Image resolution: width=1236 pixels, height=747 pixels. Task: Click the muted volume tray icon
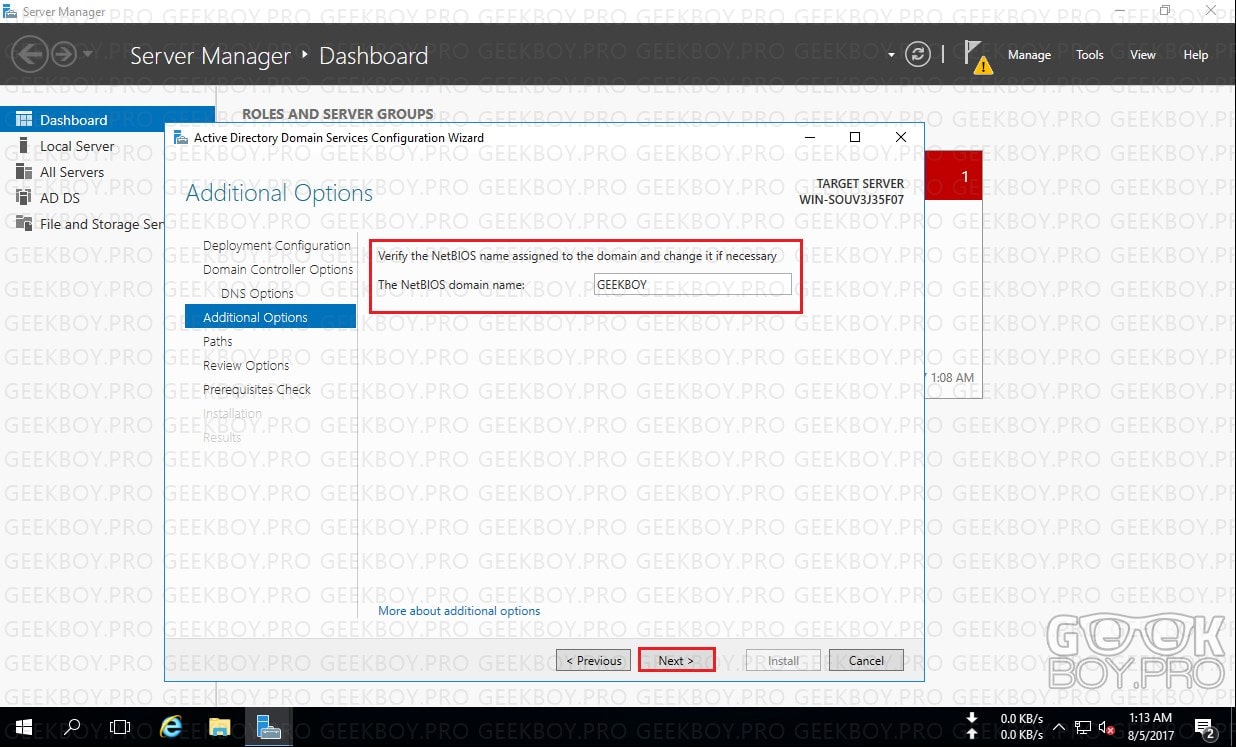1108,727
